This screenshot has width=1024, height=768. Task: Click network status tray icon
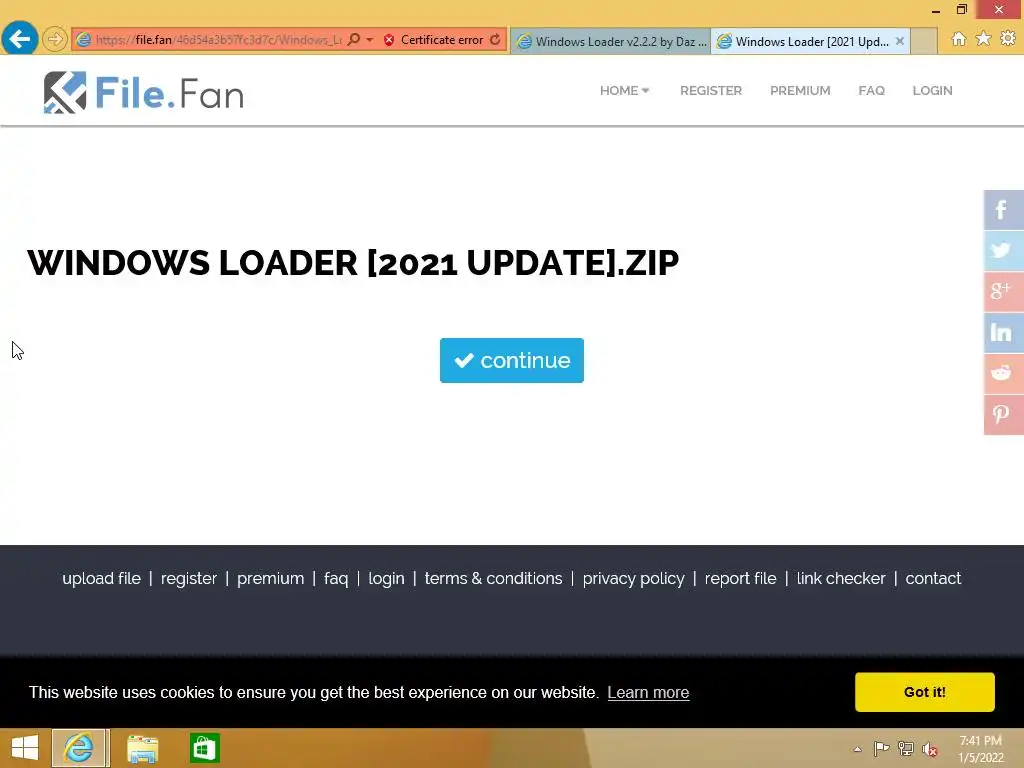tap(906, 749)
